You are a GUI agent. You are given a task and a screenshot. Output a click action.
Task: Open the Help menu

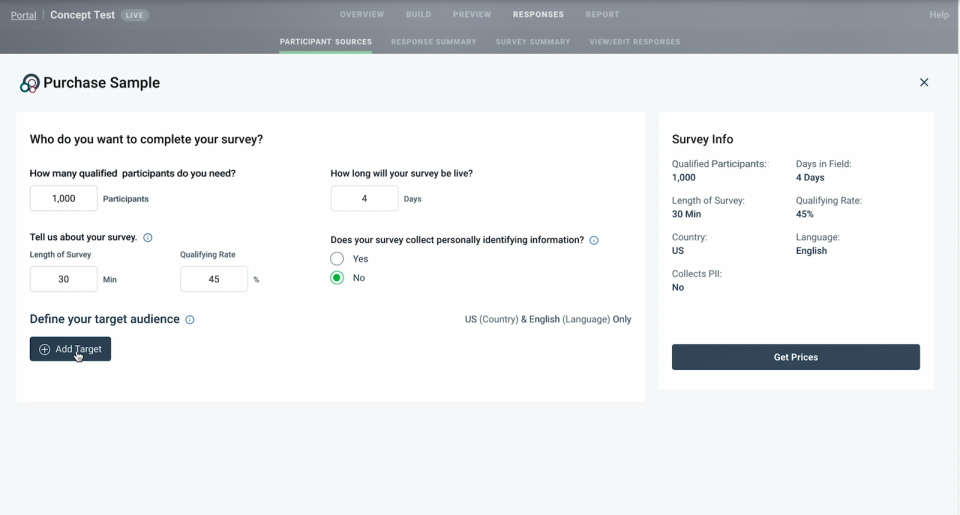[938, 15]
